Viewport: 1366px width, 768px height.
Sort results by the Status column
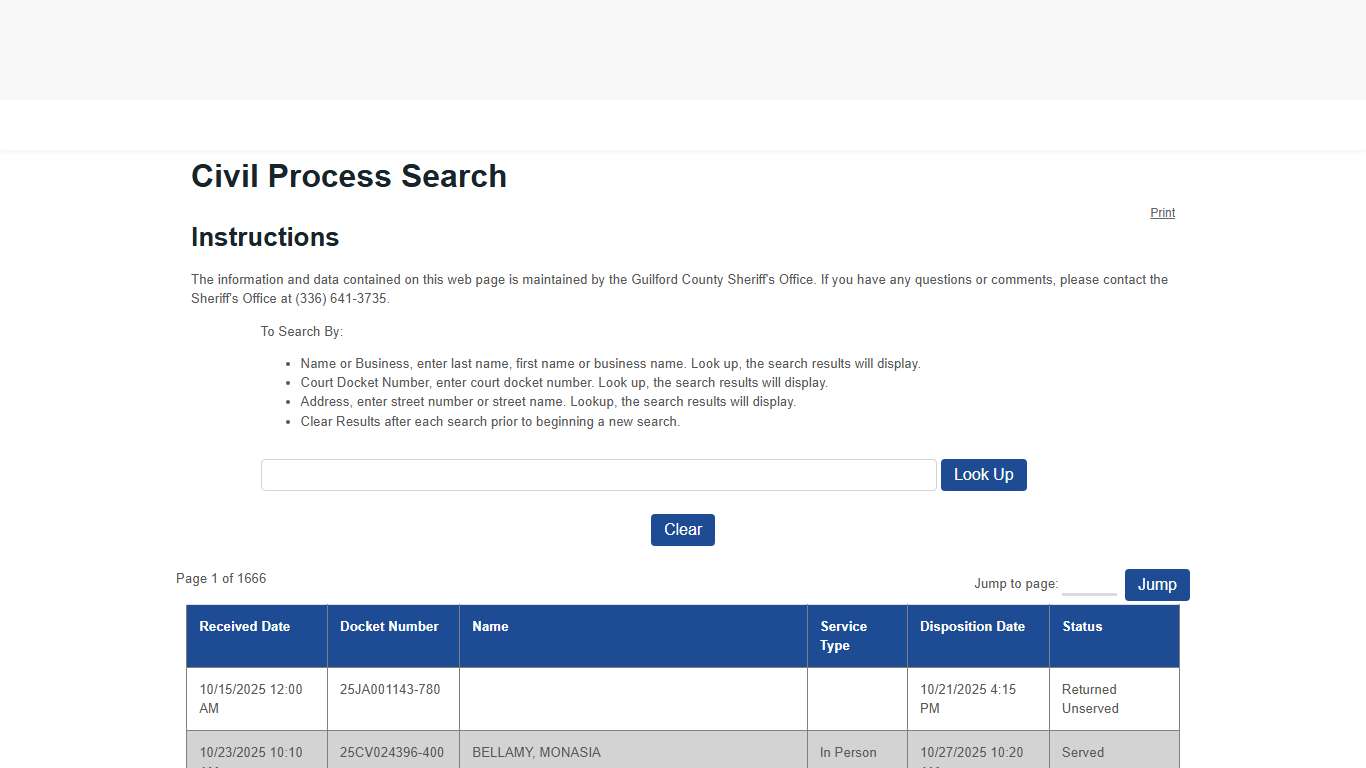pyautogui.click(x=1082, y=626)
